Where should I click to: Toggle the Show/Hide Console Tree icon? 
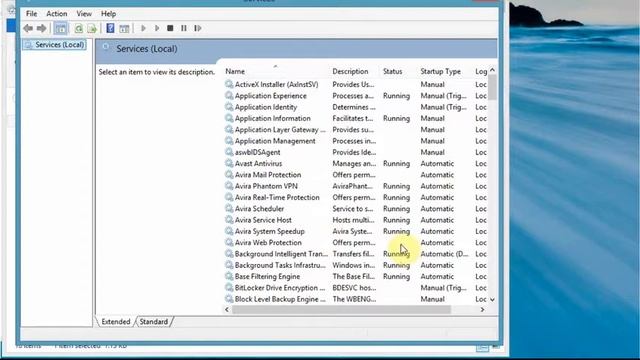pos(61,28)
